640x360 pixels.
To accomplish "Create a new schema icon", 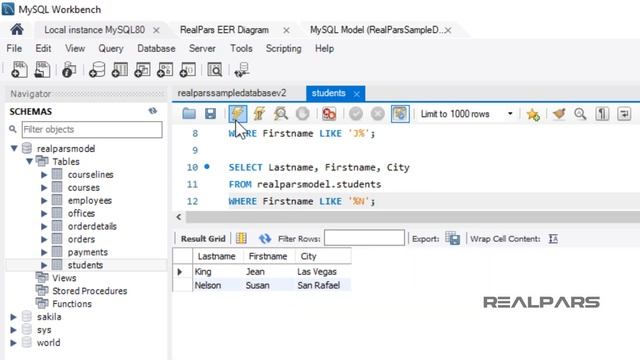I will click(x=97, y=70).
